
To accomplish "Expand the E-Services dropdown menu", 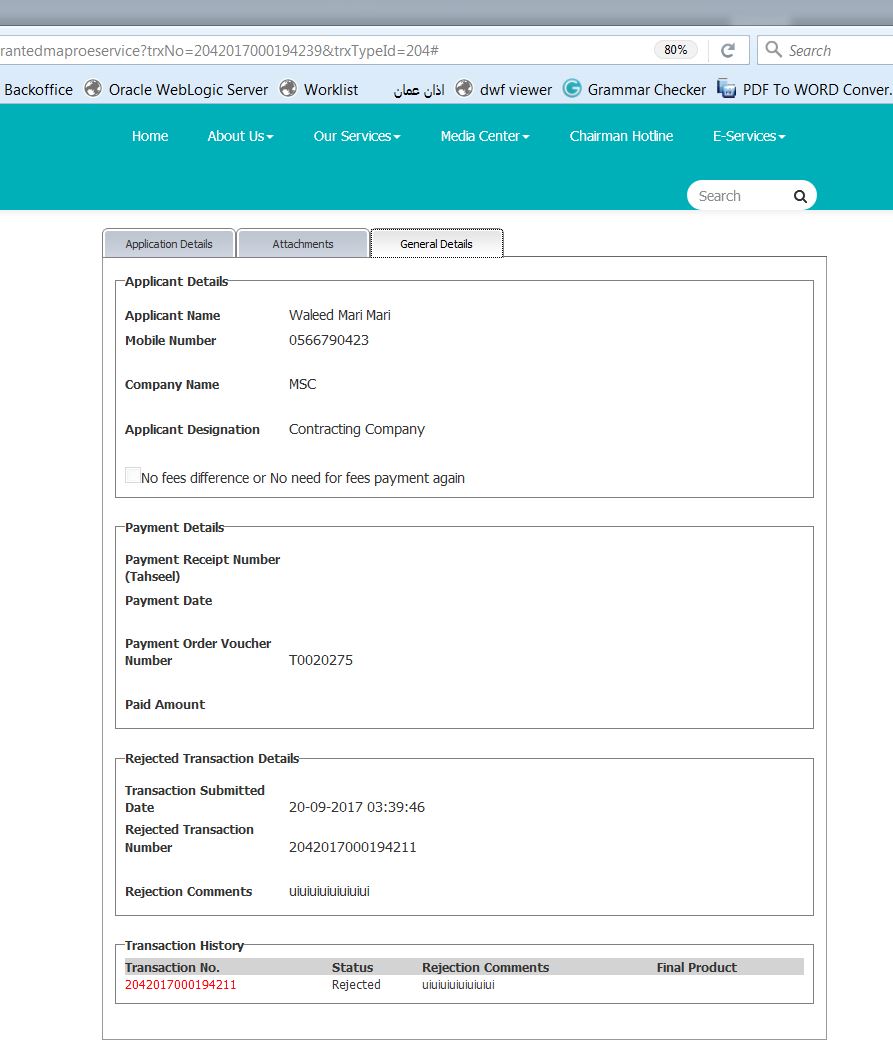I will 749,136.
